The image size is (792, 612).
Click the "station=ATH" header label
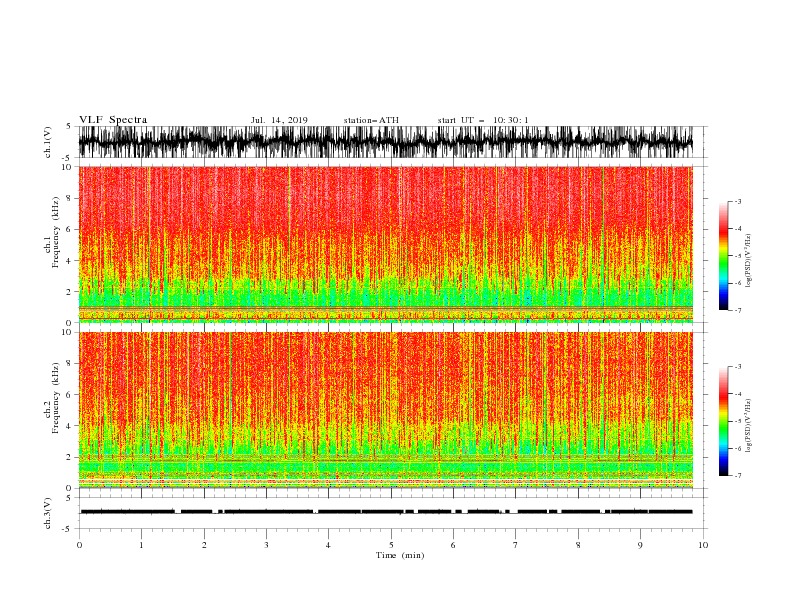pos(371,120)
